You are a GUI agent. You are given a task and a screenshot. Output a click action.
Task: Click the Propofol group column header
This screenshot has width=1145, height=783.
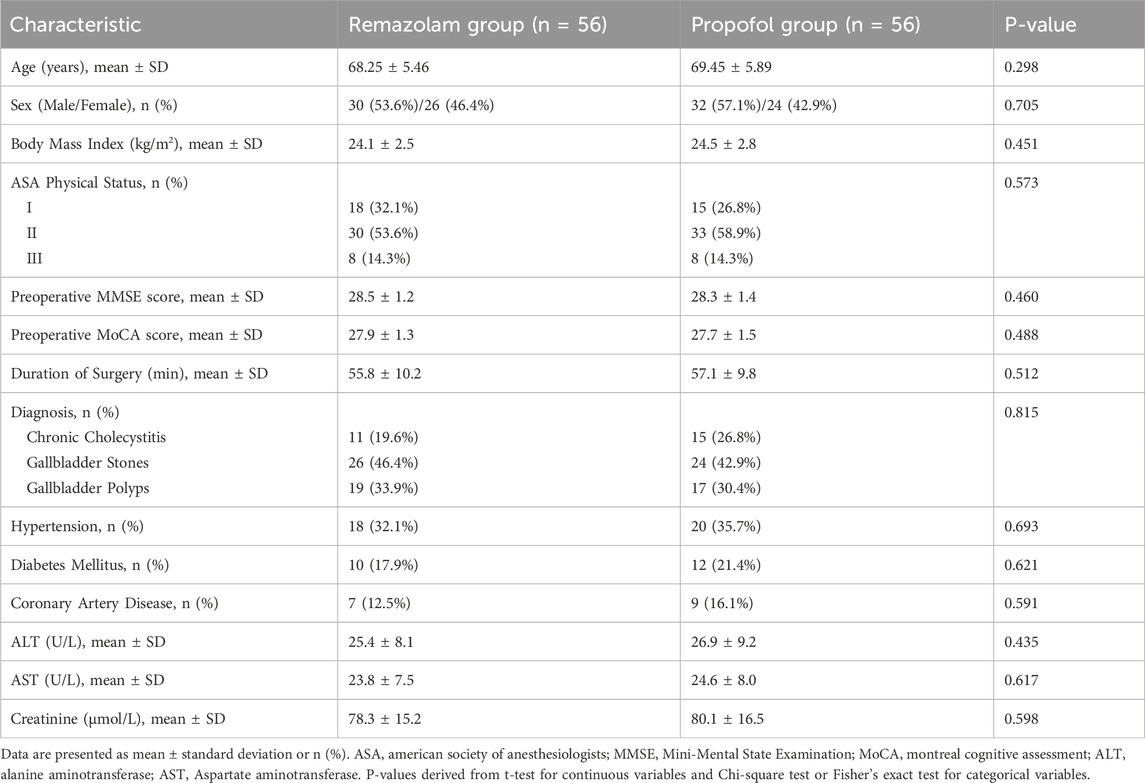[806, 25]
